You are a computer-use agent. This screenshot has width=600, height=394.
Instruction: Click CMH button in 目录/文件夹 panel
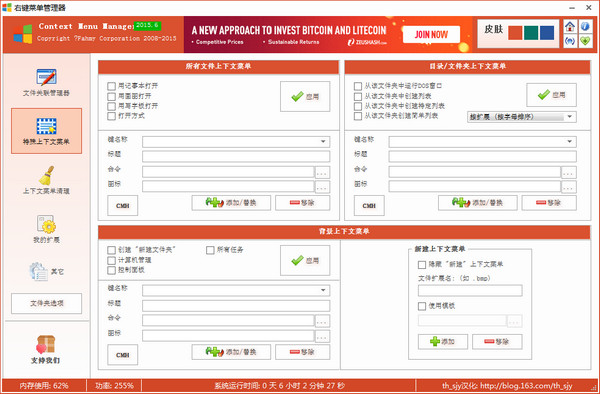(x=369, y=206)
